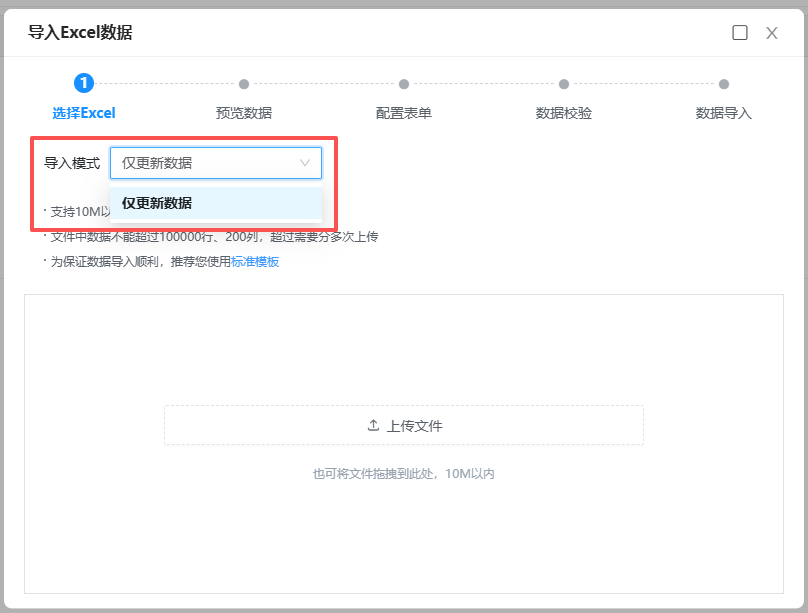Click the 导入模式 field label
The image size is (808, 613).
click(72, 163)
